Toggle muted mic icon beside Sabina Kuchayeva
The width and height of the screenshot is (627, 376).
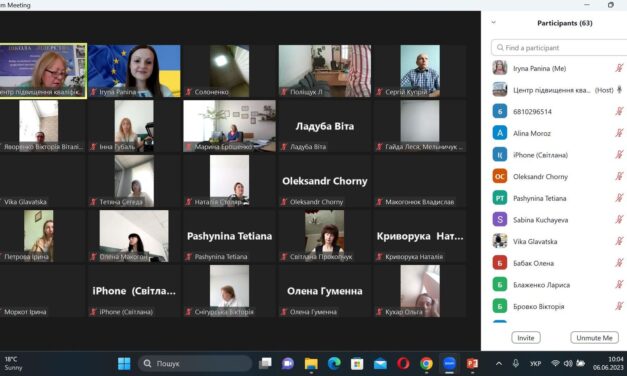tap(619, 219)
